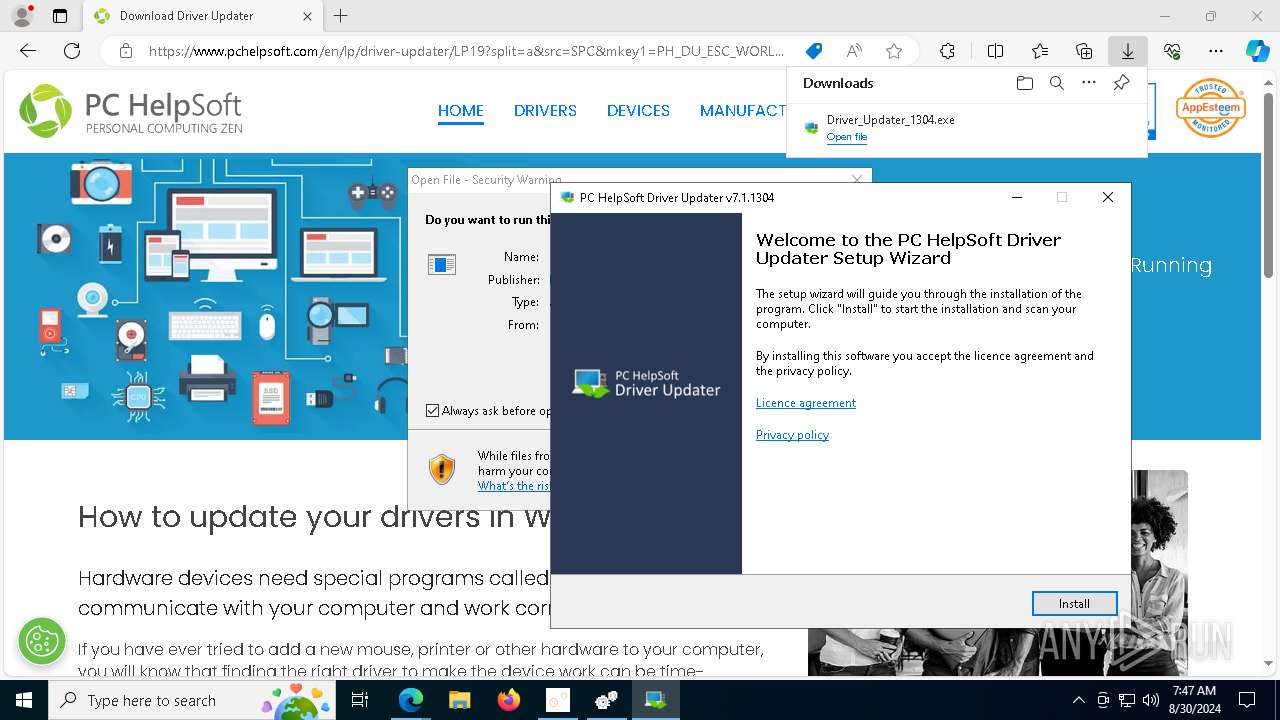This screenshot has height=720, width=1280.
Task: Select the Download Driver Updater tab
Action: tap(203, 16)
